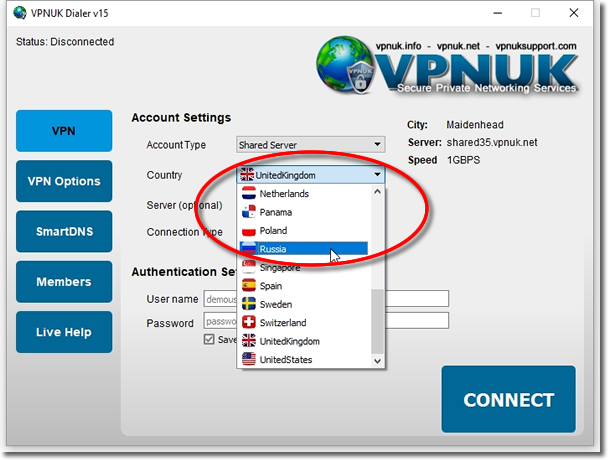Click the city value Maidenhead
The height and width of the screenshot is (460, 608).
(475, 125)
